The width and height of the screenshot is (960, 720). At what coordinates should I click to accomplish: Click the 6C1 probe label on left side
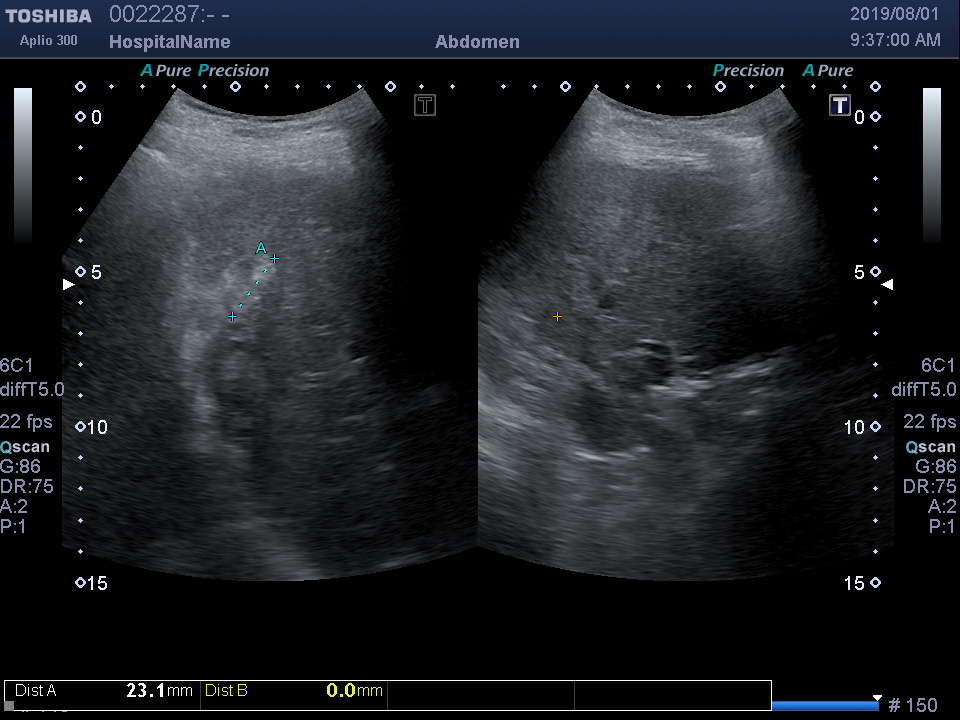[x=17, y=366]
